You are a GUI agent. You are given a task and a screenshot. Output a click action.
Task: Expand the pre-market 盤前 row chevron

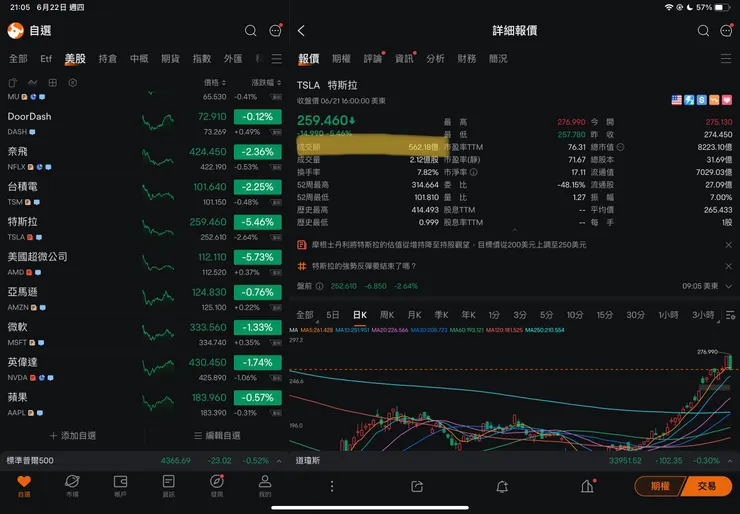(729, 286)
